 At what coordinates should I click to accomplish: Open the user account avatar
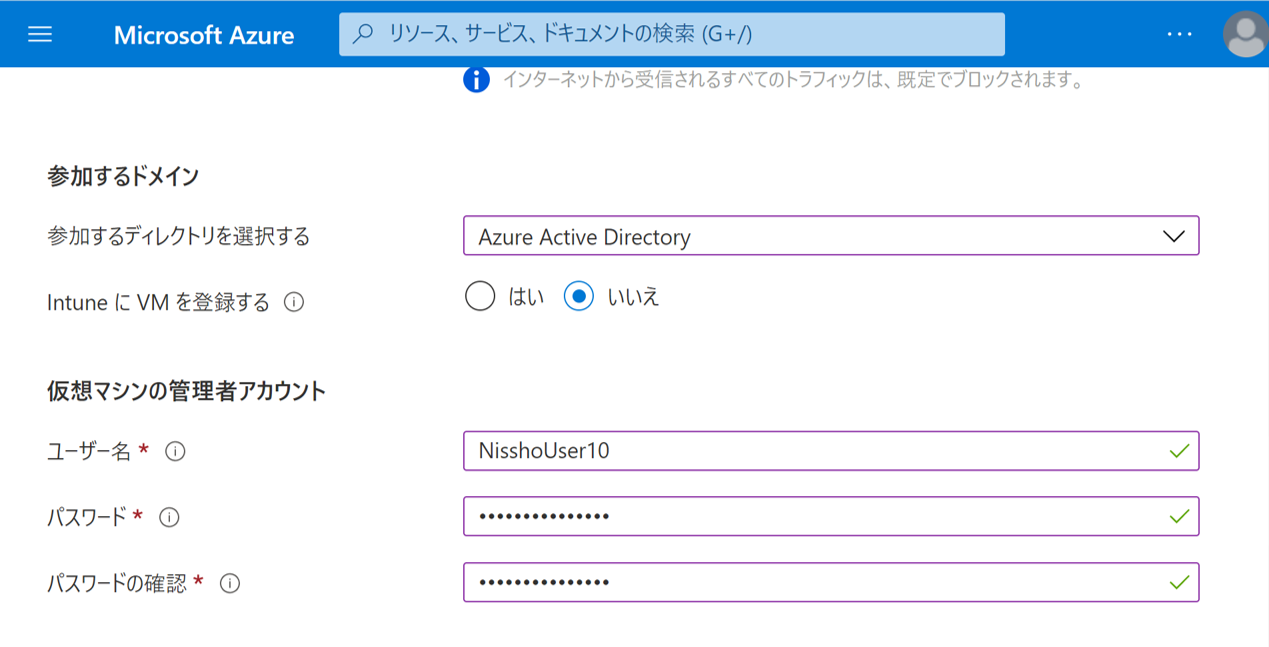pos(1245,35)
